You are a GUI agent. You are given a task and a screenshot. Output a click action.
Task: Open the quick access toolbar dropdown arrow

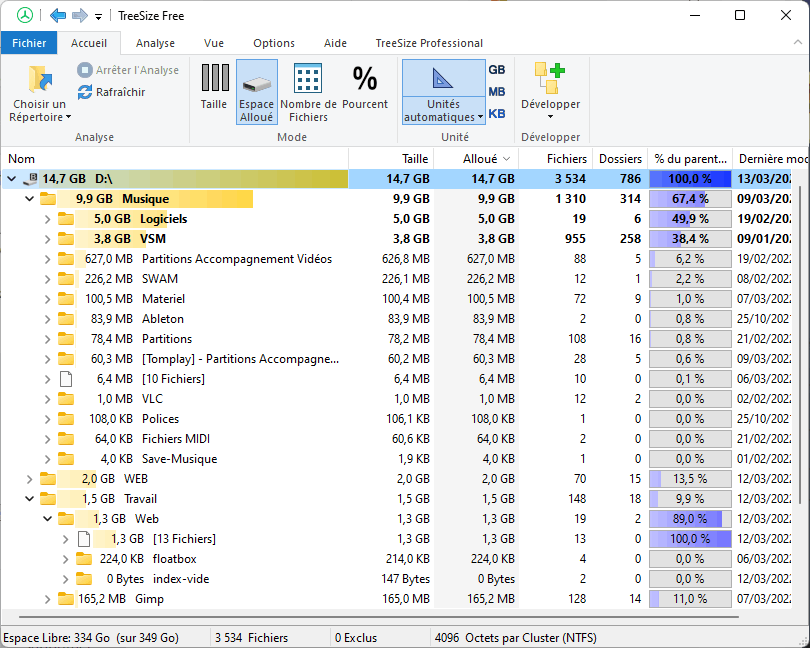coord(98,17)
